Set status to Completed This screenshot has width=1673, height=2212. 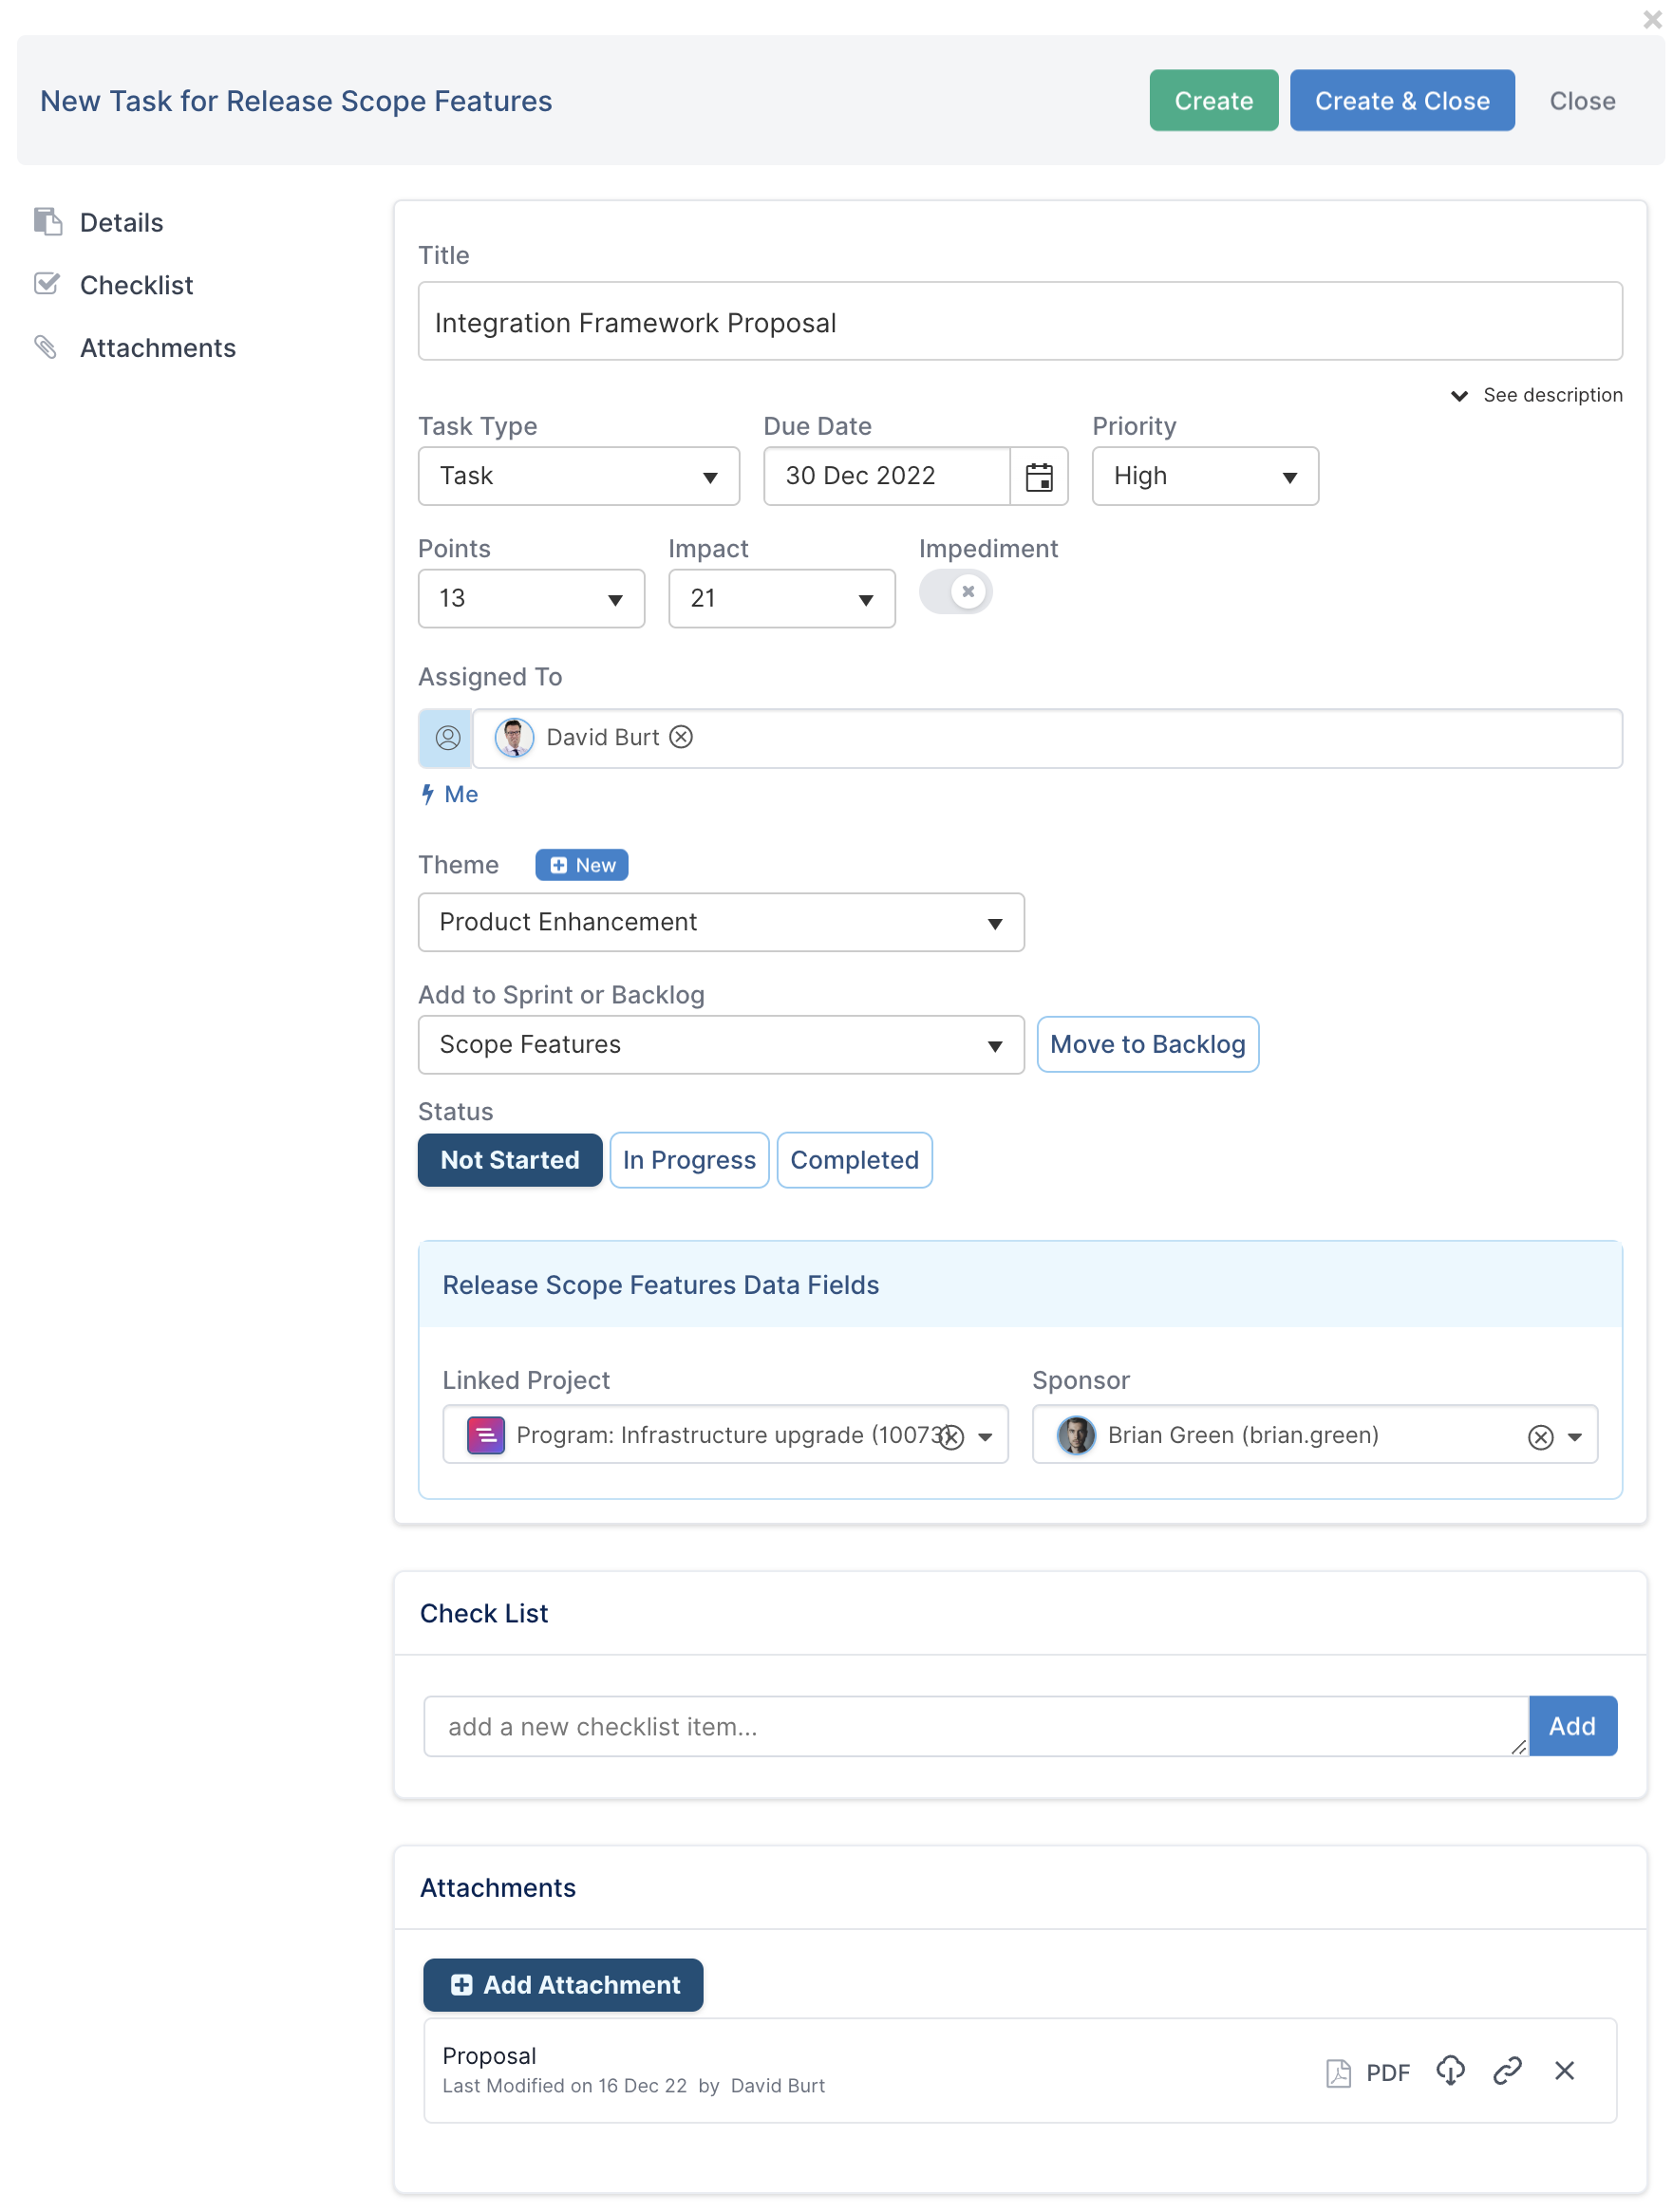tap(854, 1160)
